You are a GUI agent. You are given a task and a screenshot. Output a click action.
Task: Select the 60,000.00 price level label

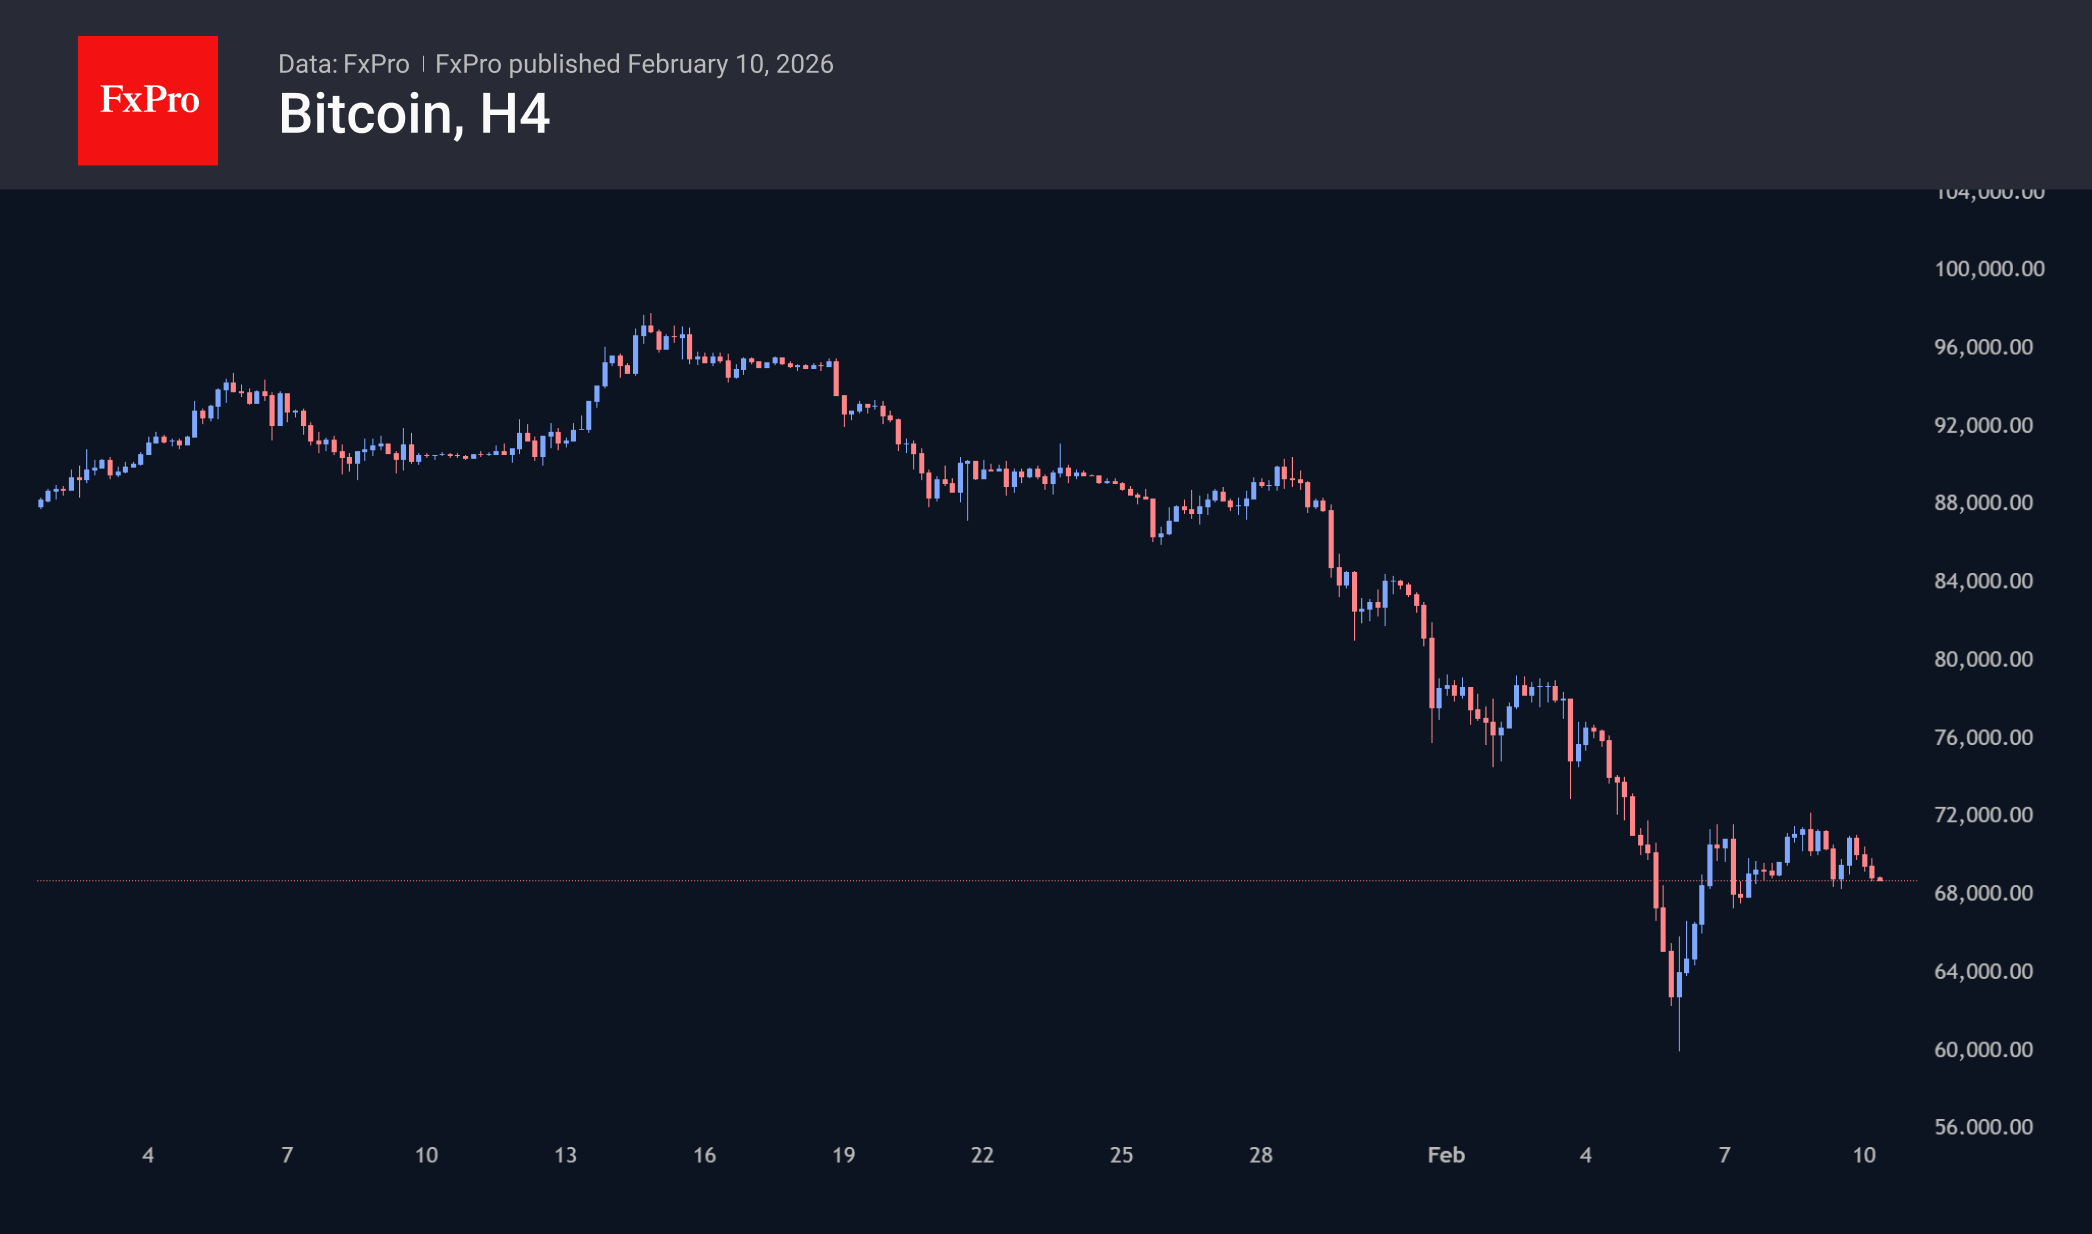coord(1983,1049)
